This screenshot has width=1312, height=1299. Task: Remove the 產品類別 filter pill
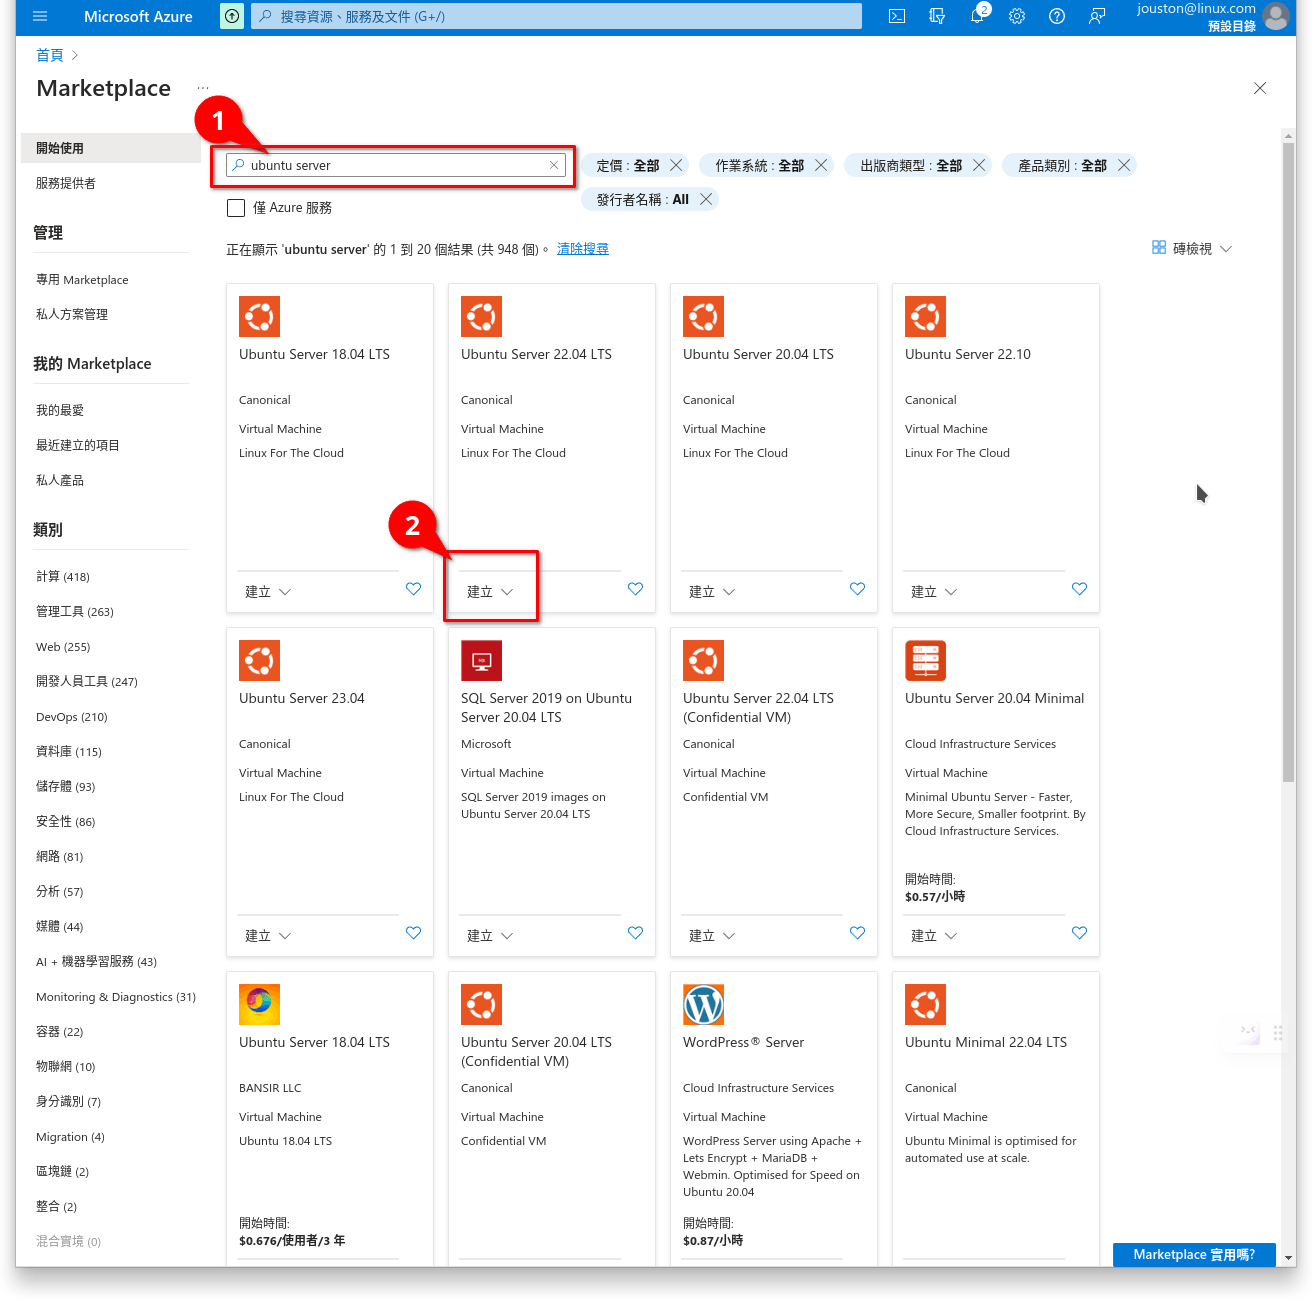[x=1124, y=165]
